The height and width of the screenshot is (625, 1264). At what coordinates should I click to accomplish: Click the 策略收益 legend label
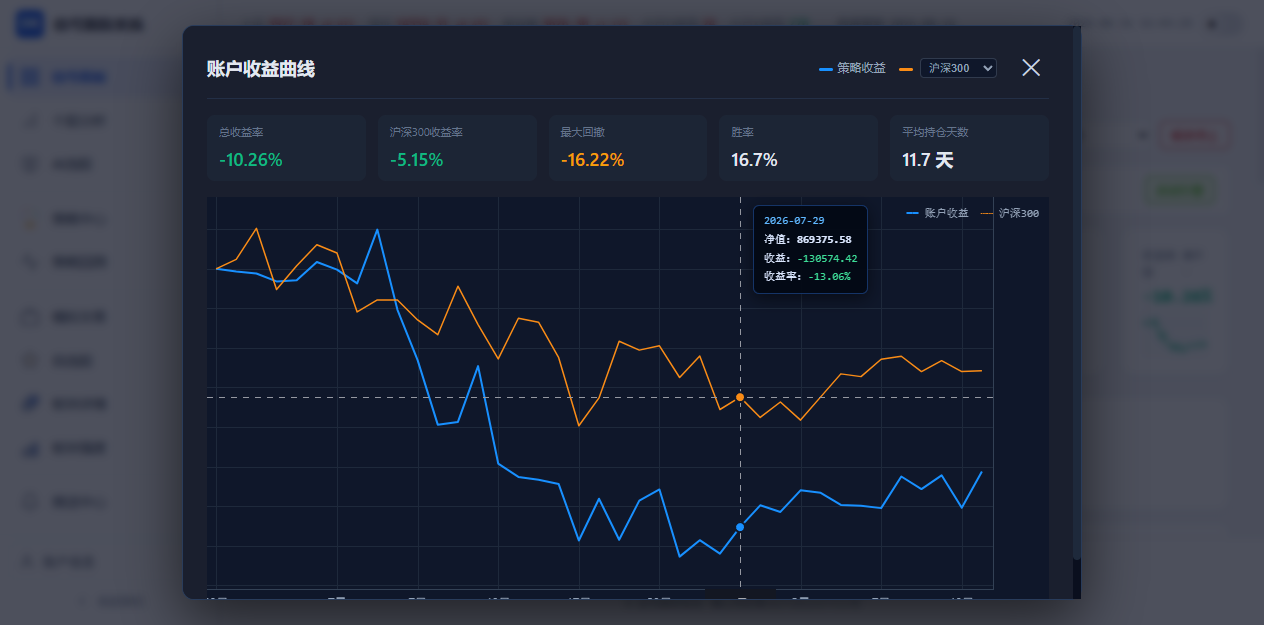point(862,68)
